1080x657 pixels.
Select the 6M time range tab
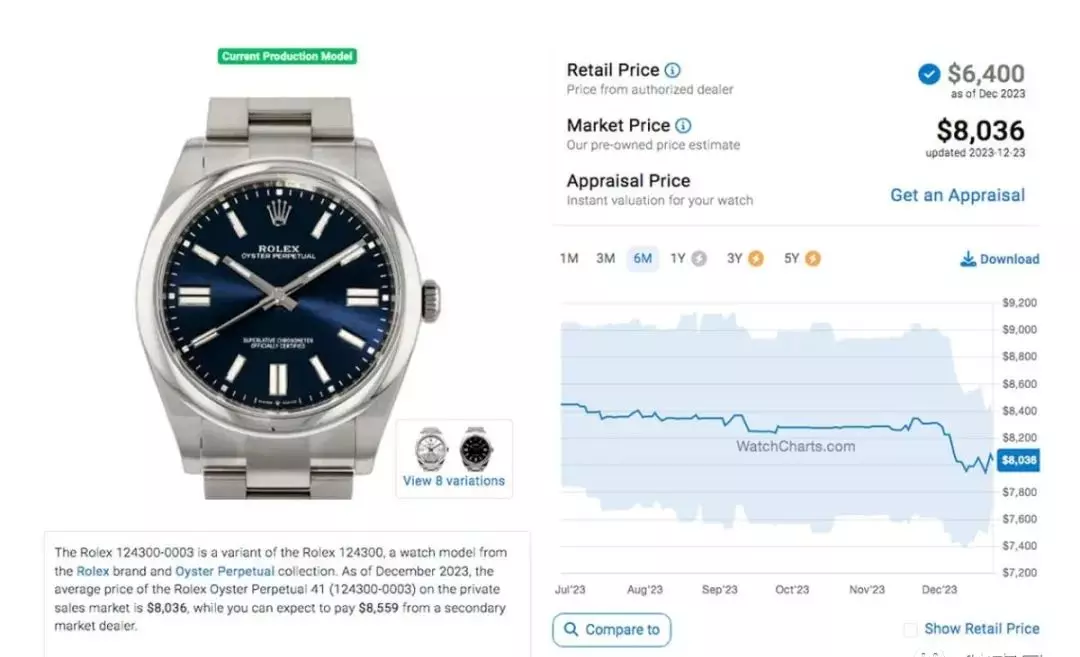(643, 258)
